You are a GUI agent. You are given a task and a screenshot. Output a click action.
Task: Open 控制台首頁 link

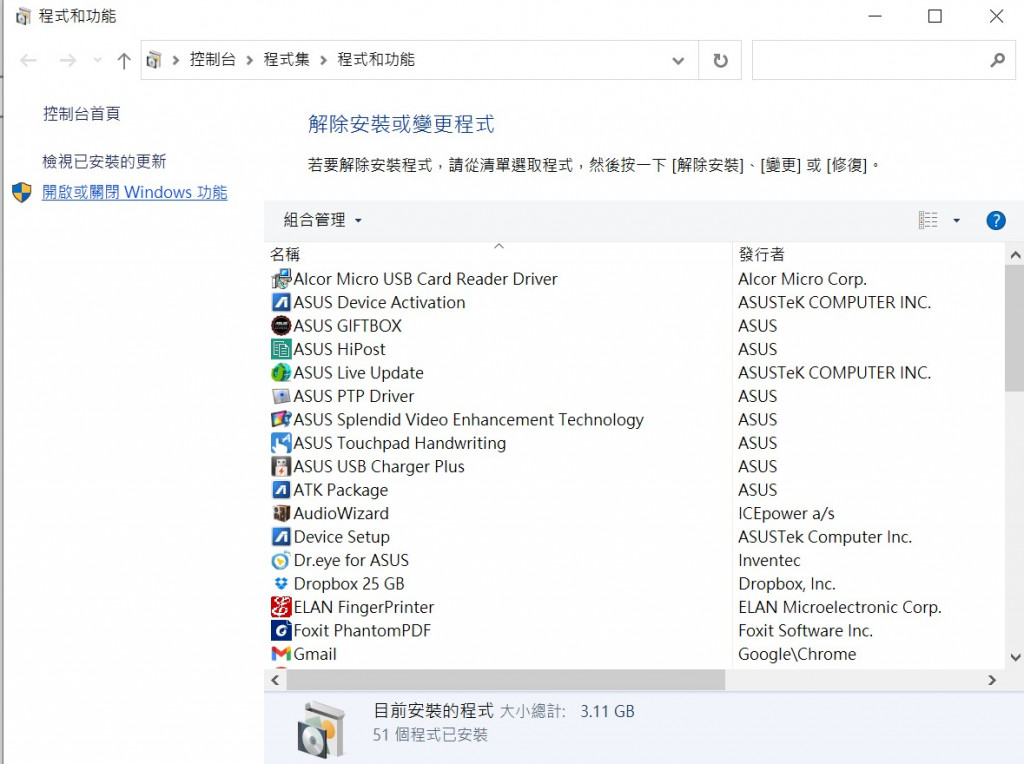[x=82, y=114]
